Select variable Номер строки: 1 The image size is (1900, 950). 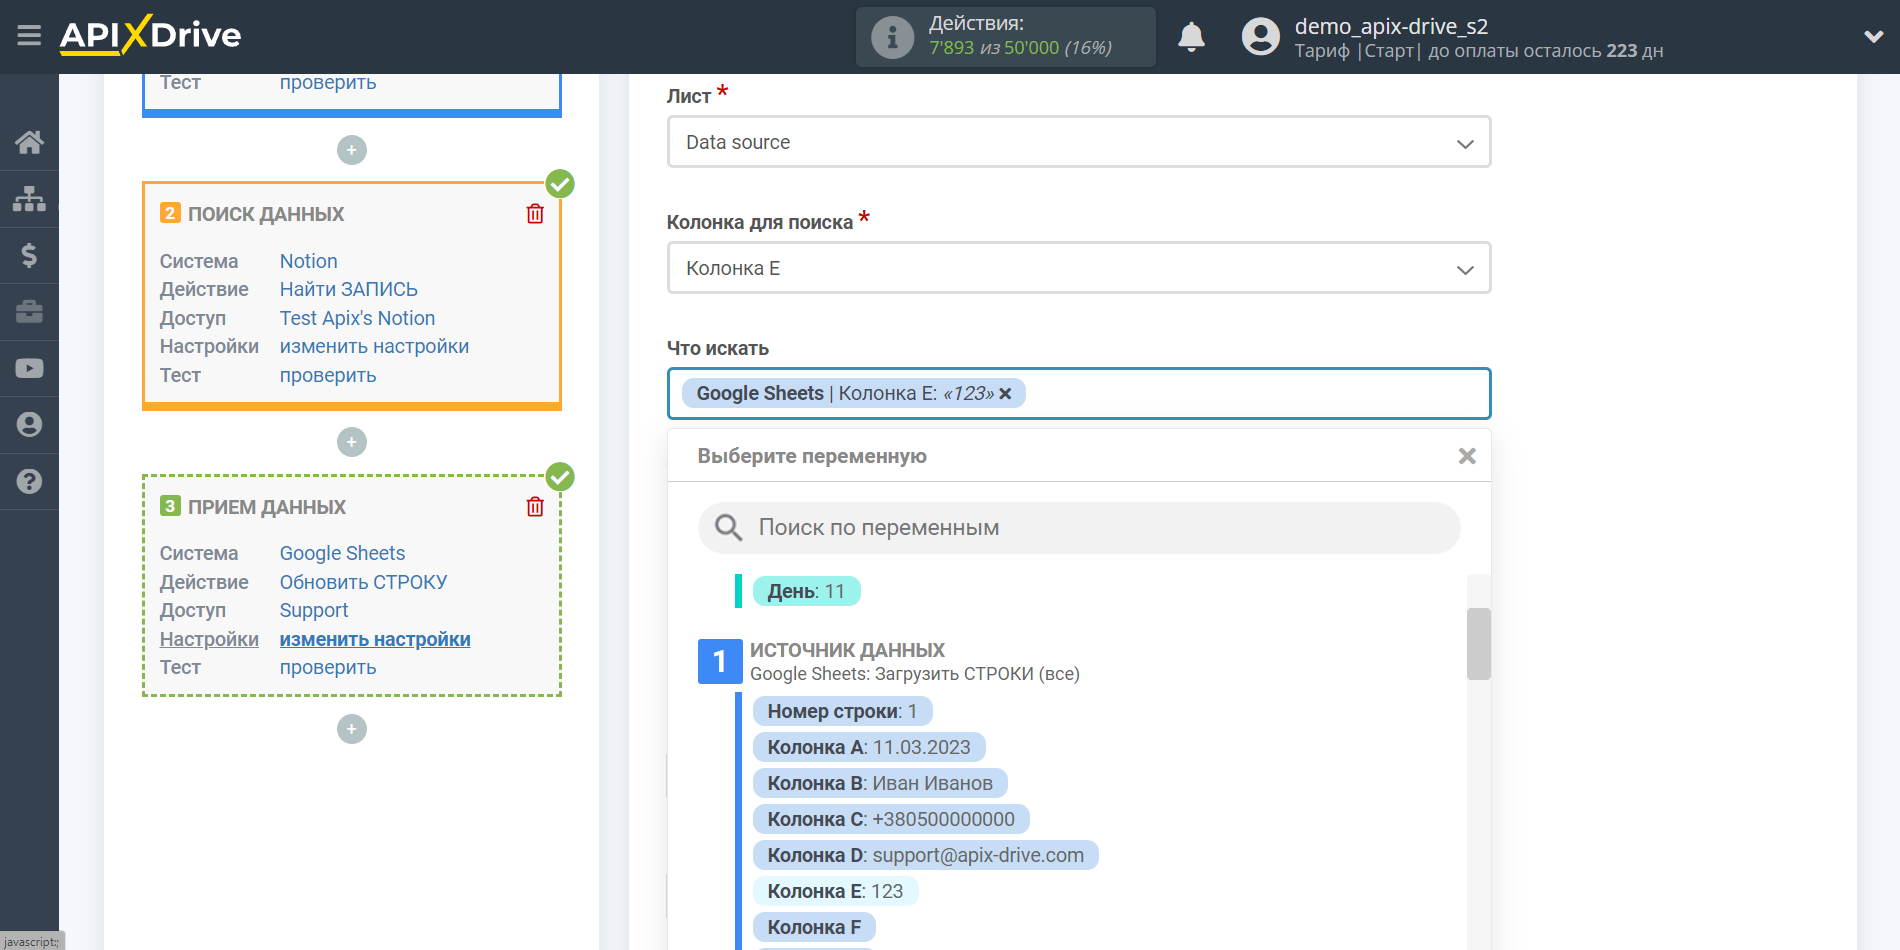pos(842,711)
